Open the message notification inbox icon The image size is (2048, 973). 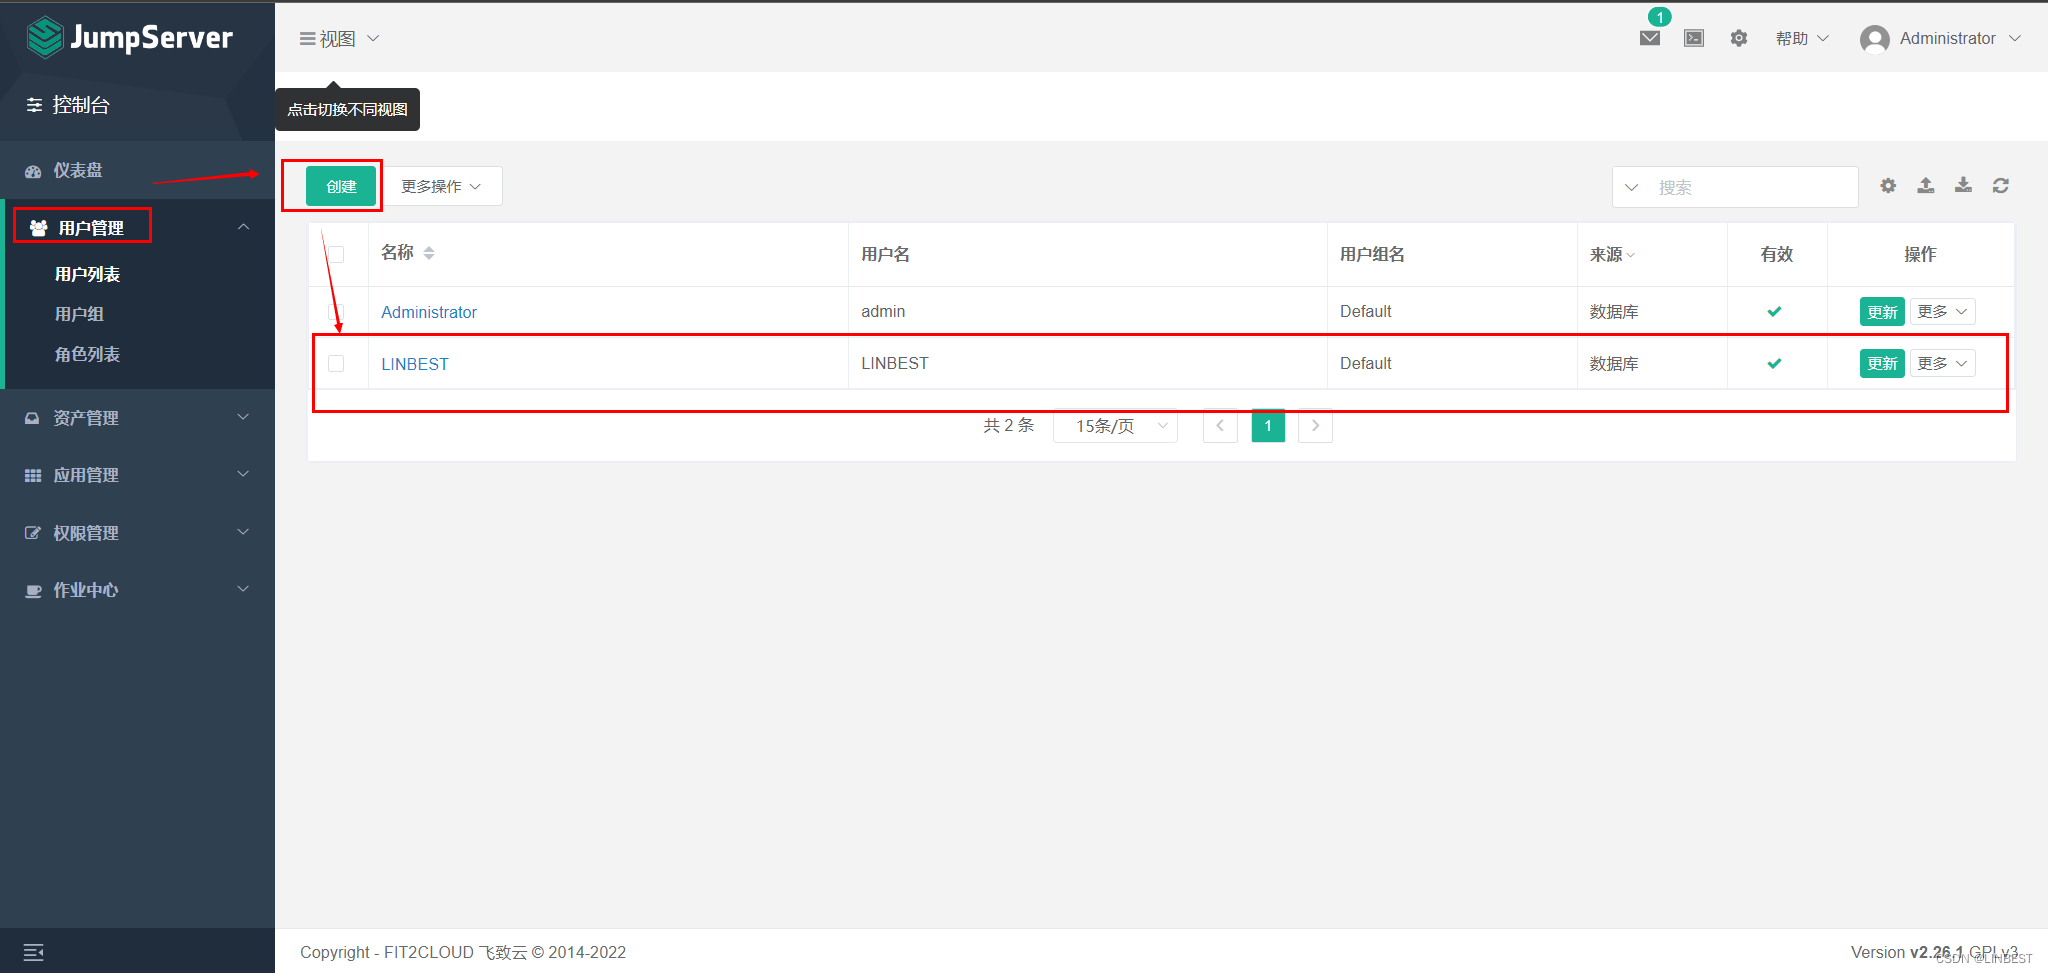1649,37
